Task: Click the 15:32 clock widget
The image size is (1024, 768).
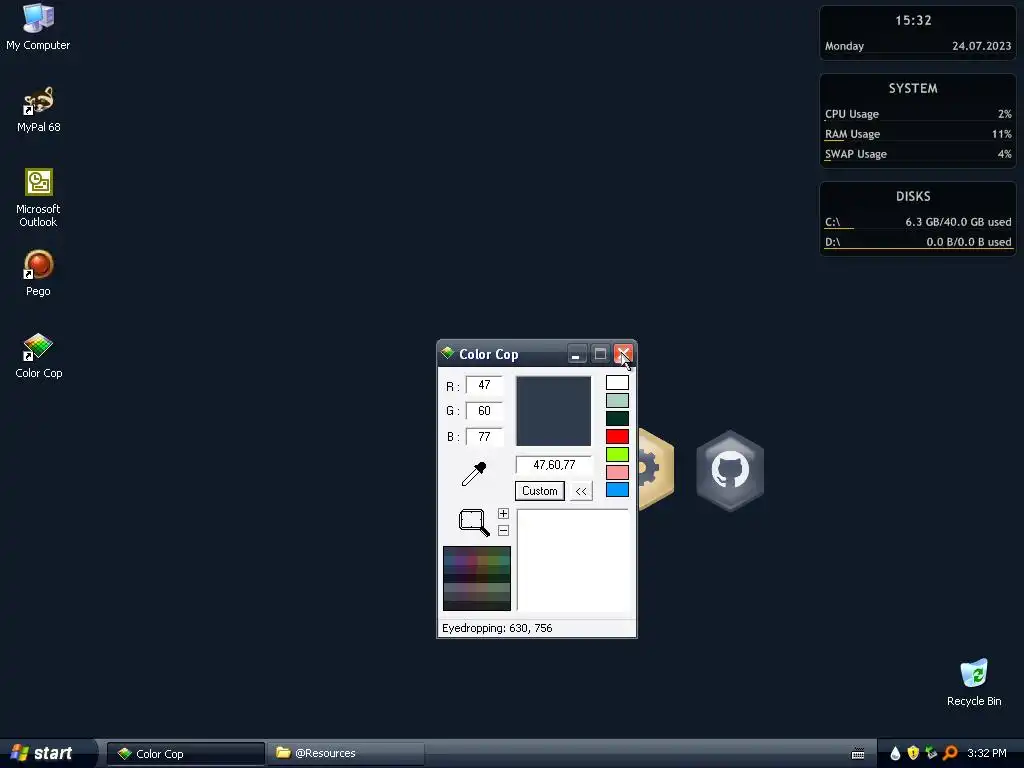Action: pyautogui.click(x=913, y=20)
